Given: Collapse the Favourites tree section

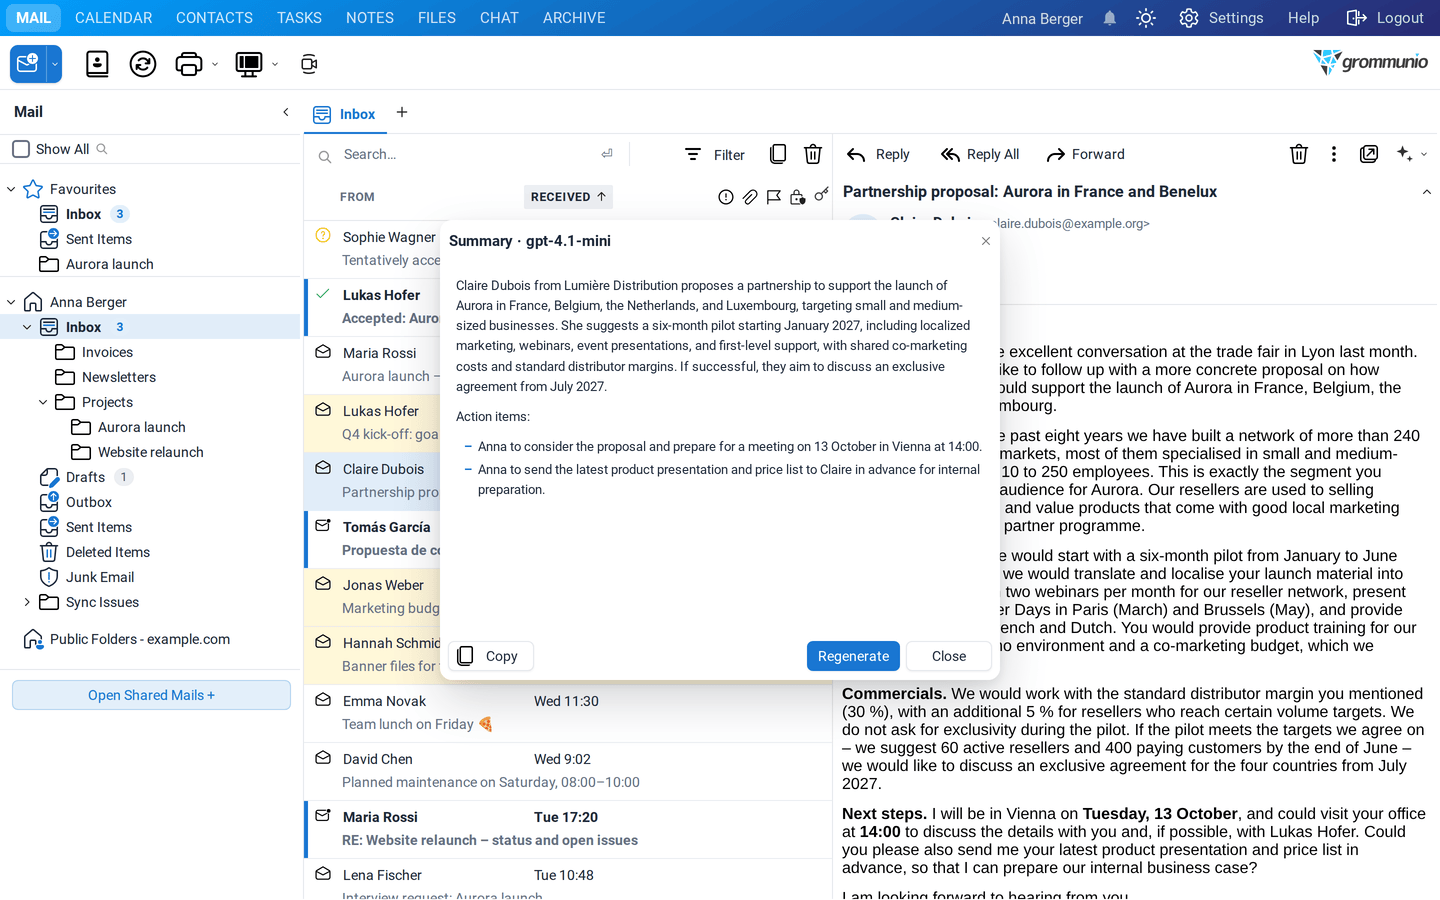Looking at the screenshot, I should click(11, 189).
